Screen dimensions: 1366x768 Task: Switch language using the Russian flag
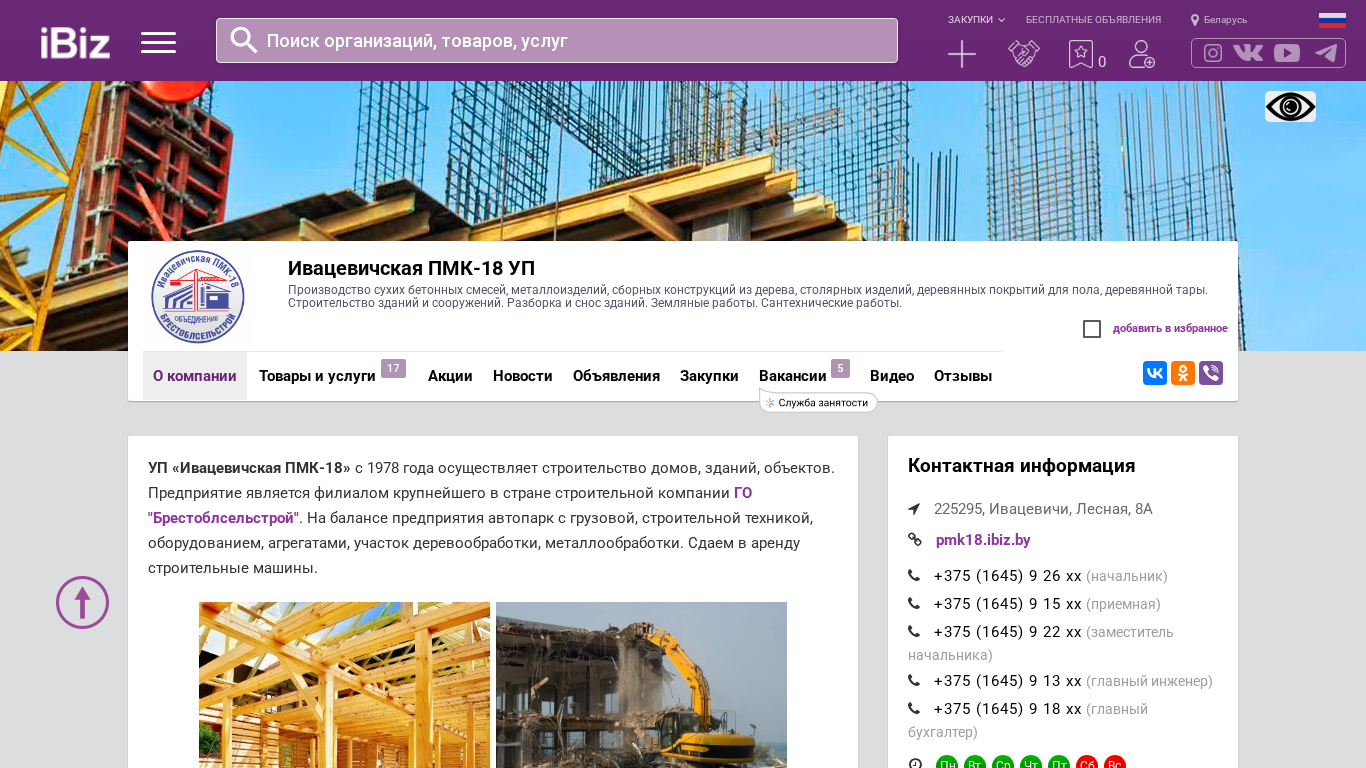point(1332,20)
